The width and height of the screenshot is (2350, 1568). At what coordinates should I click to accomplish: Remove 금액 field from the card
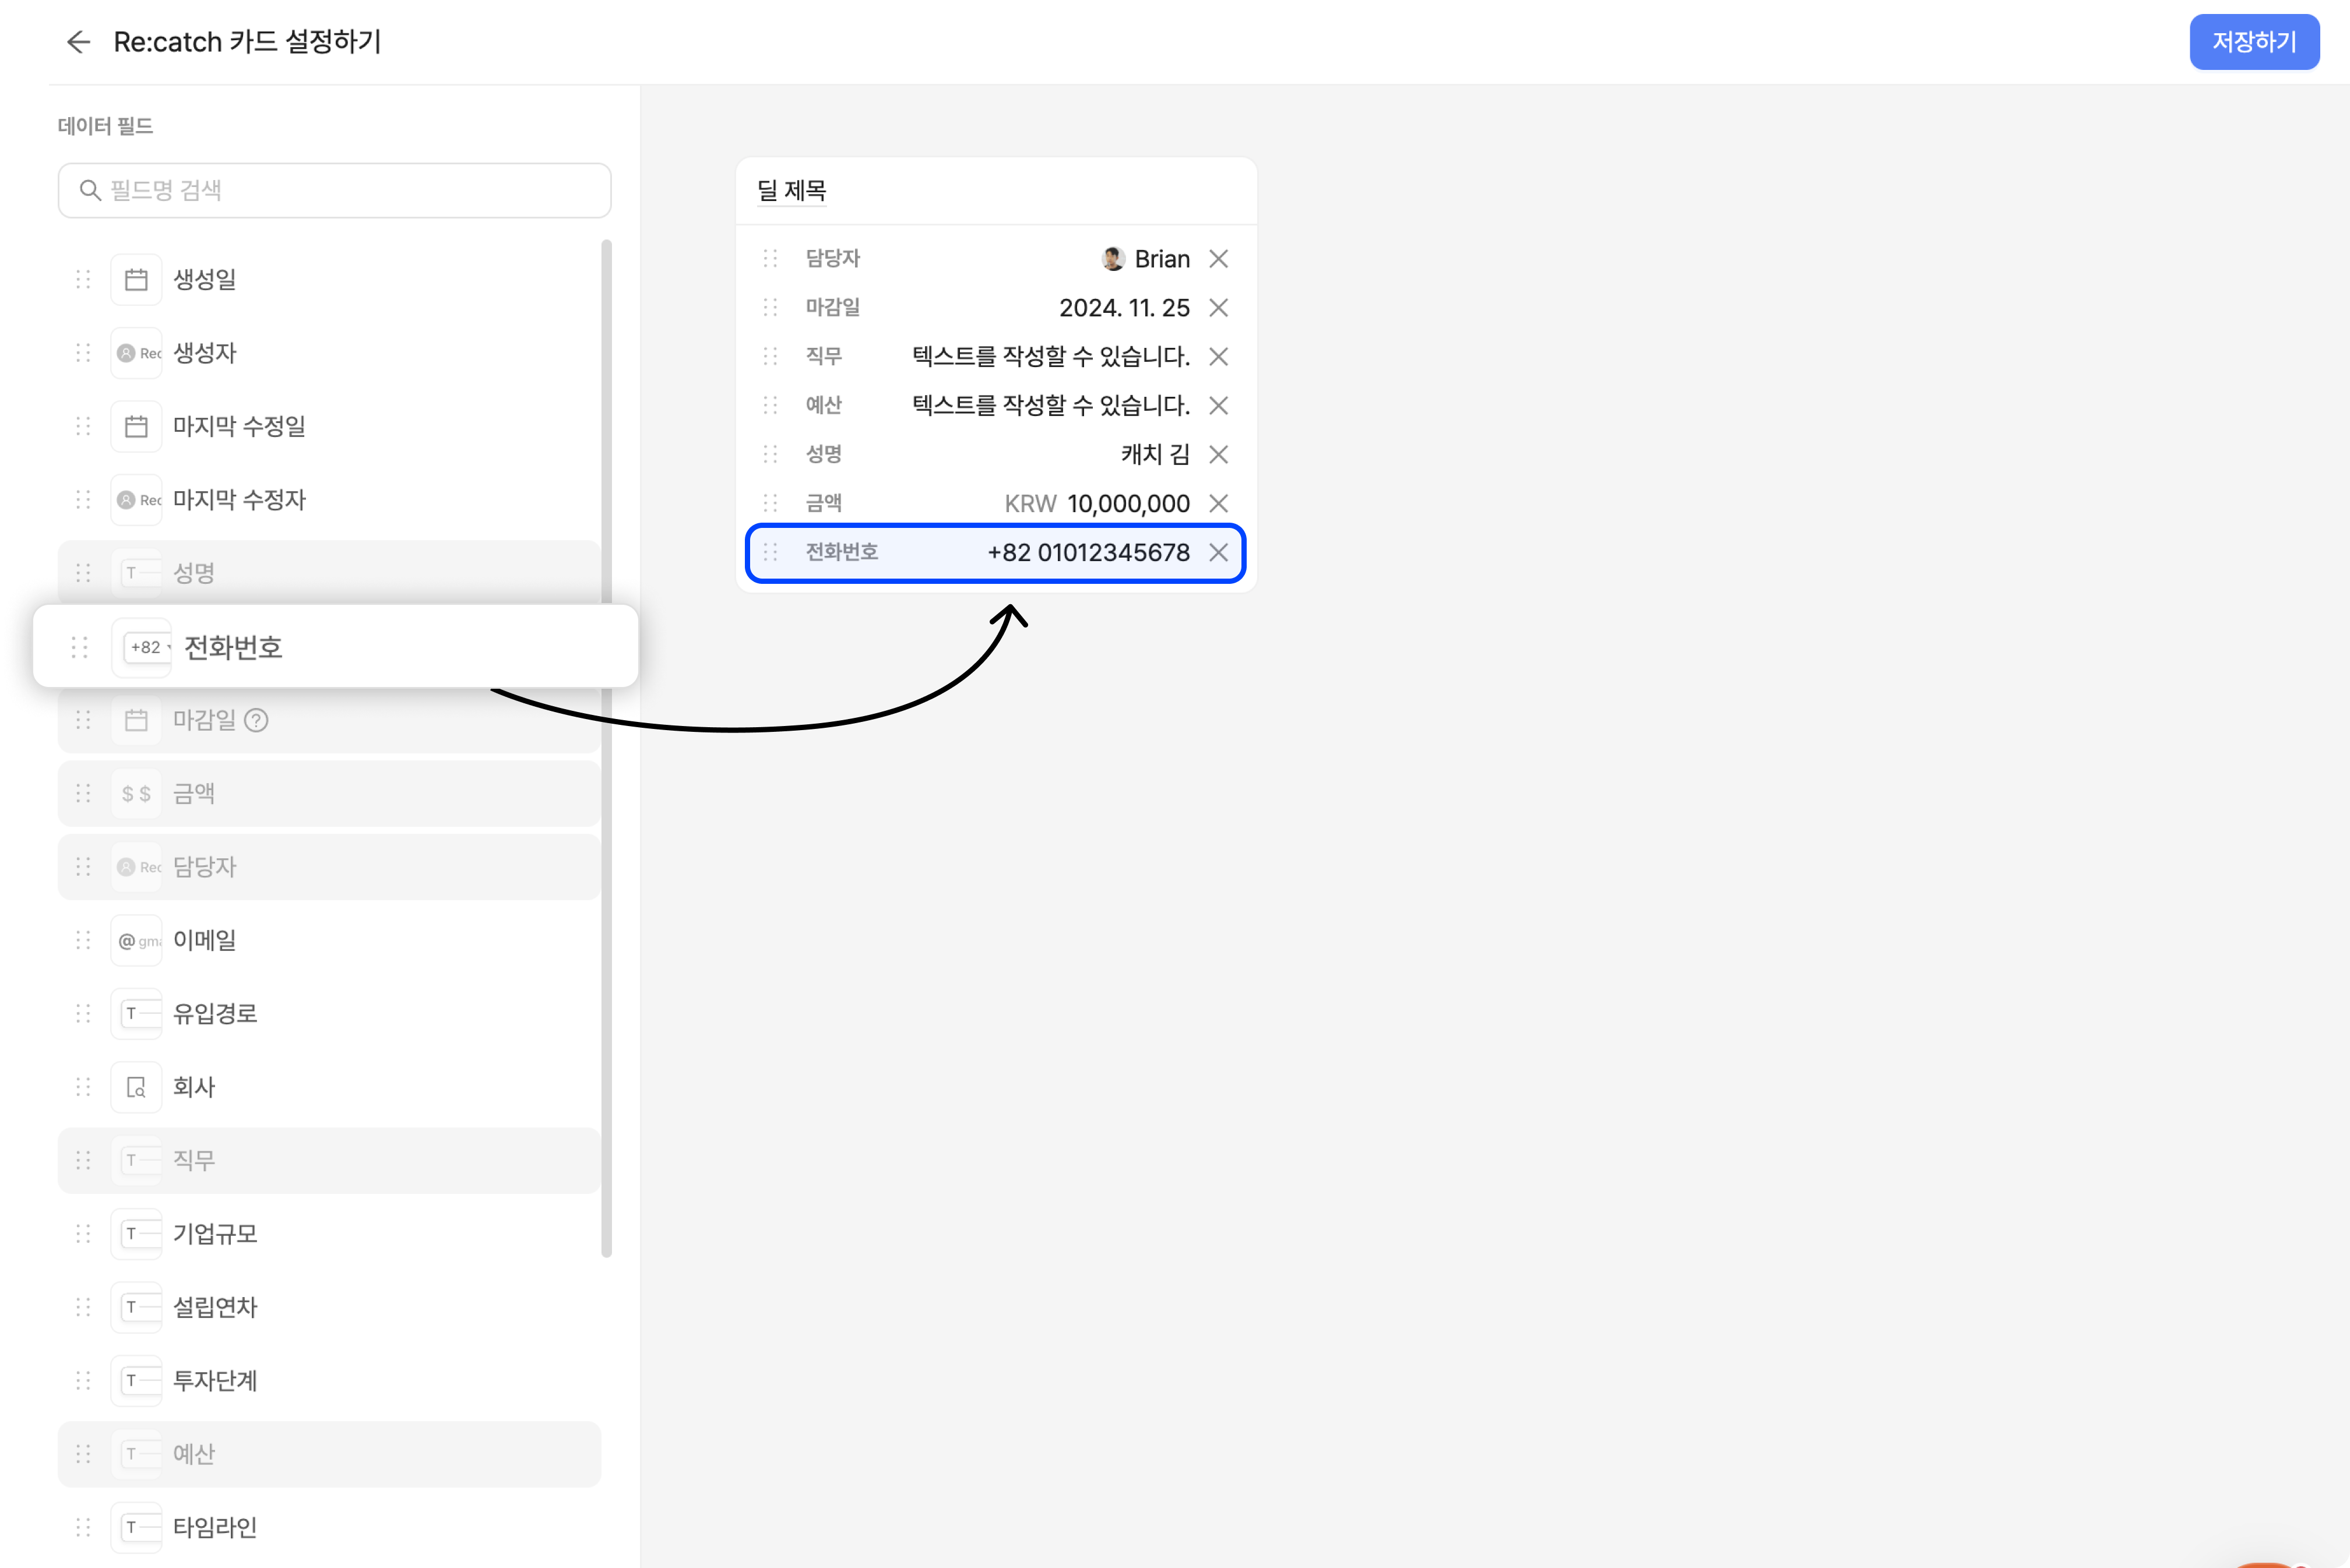coord(1218,504)
